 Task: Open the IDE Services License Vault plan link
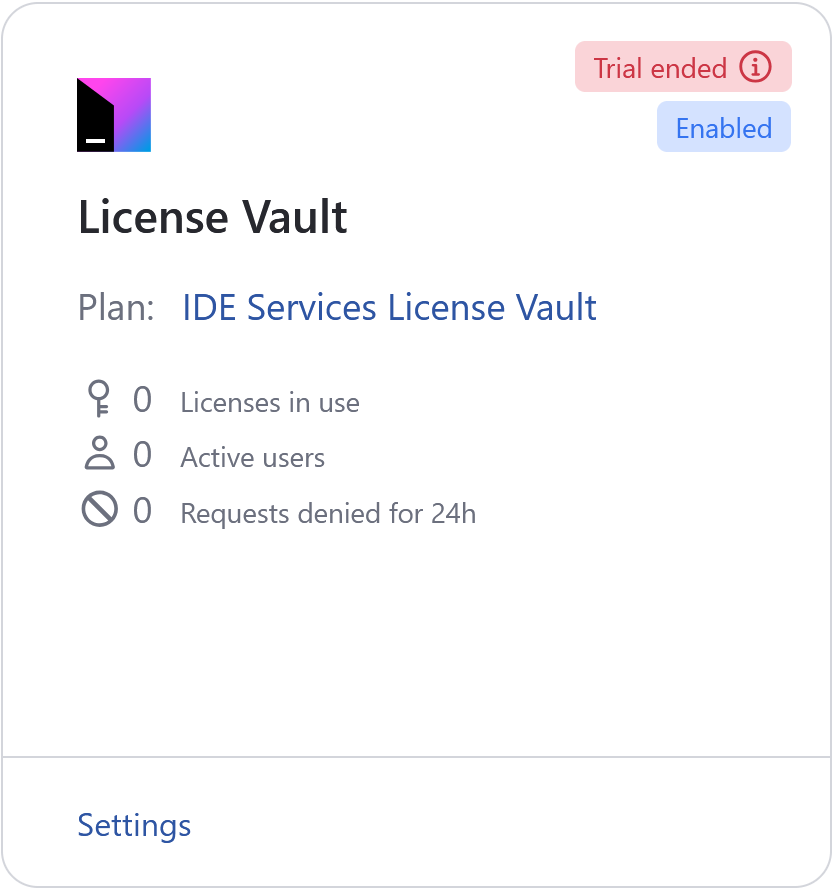point(389,308)
